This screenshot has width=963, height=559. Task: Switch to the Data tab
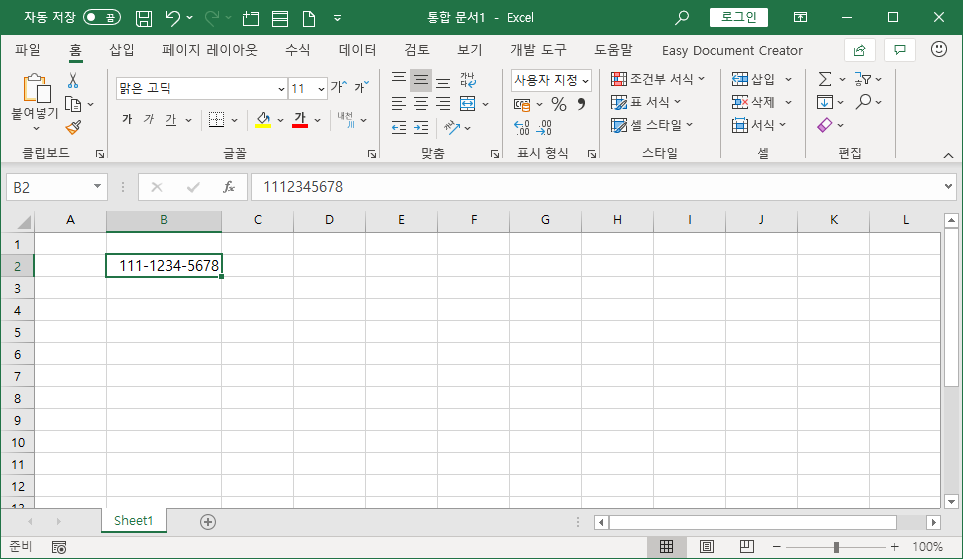(357, 50)
